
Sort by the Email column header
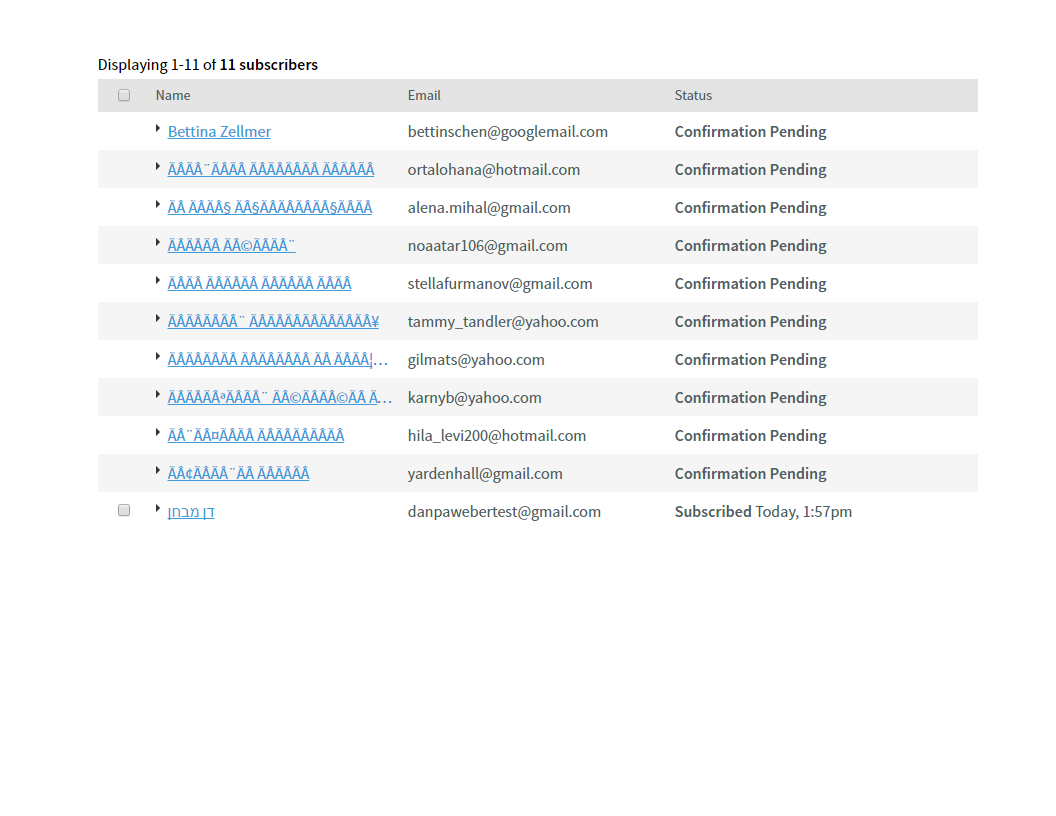(424, 95)
